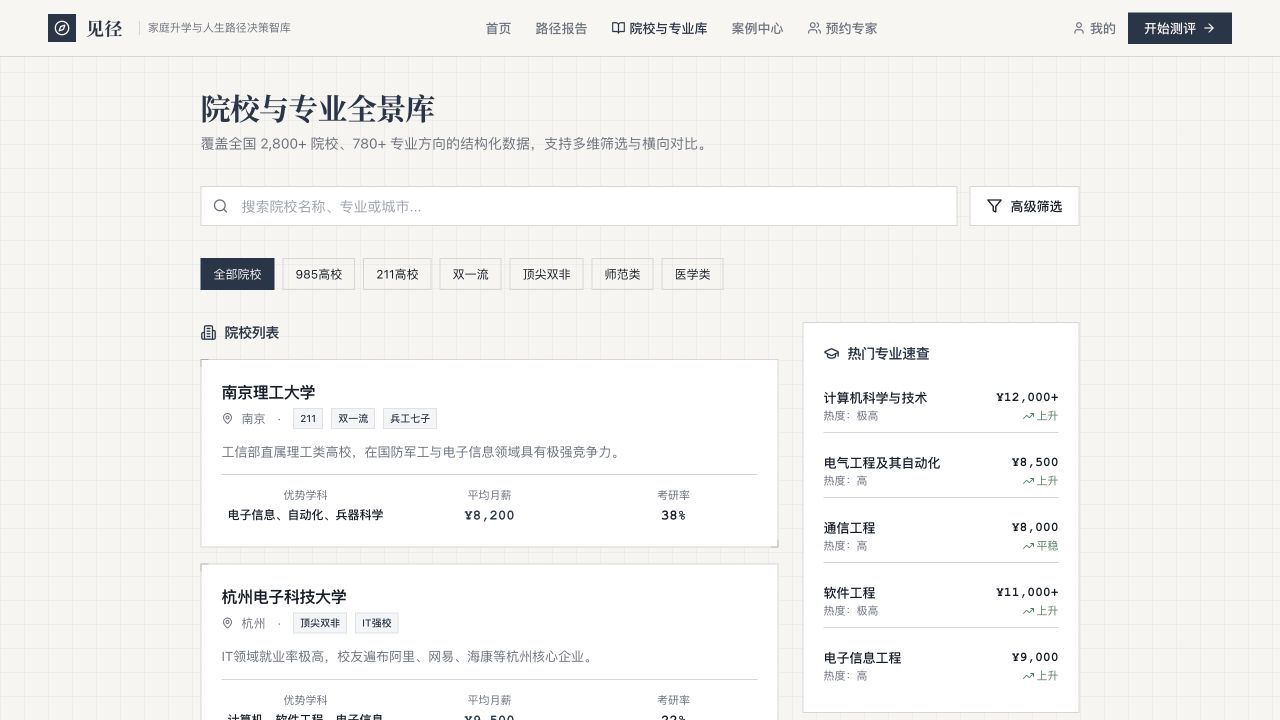1280x720 pixels.
Task: Open the 南京理工大学 school card title
Action: pyautogui.click(x=268, y=392)
